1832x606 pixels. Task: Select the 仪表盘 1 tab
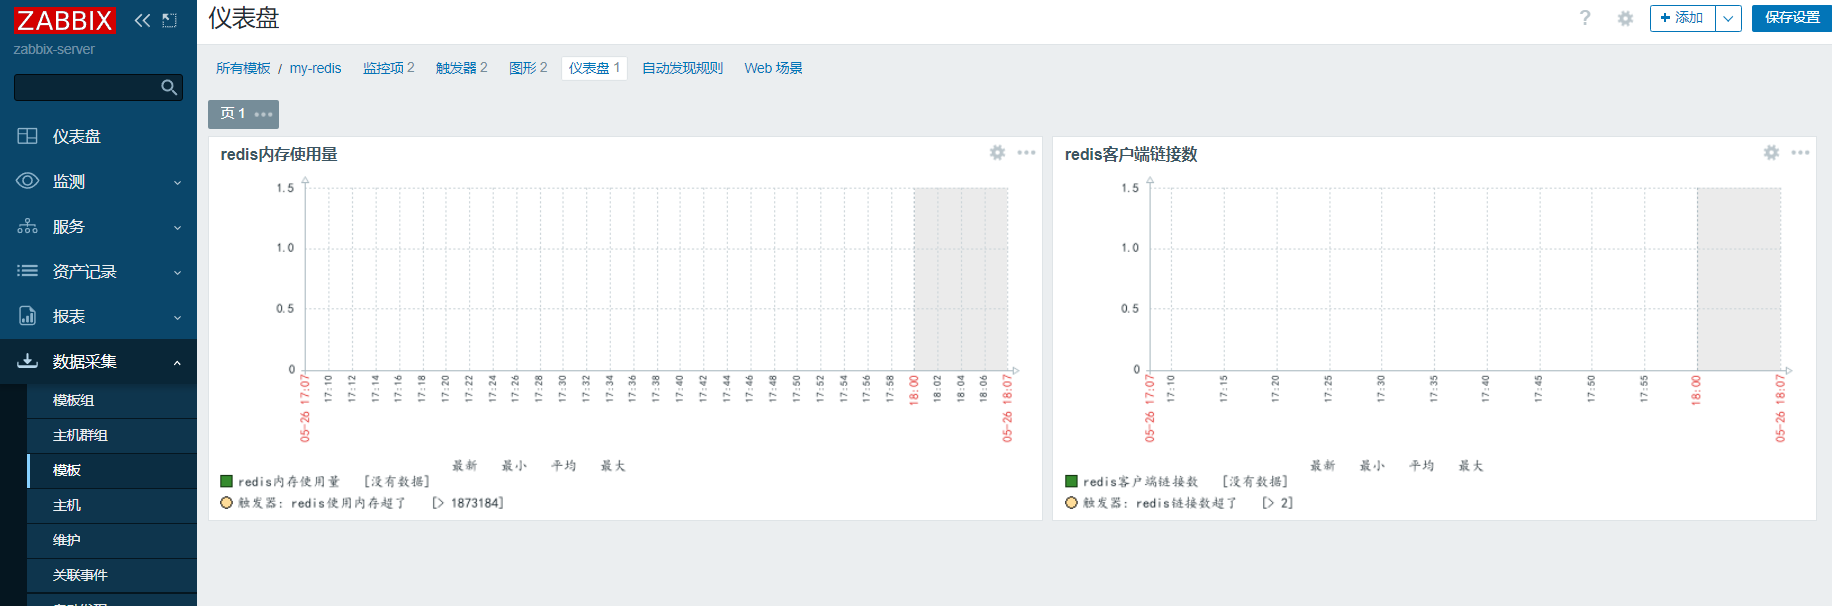(594, 68)
